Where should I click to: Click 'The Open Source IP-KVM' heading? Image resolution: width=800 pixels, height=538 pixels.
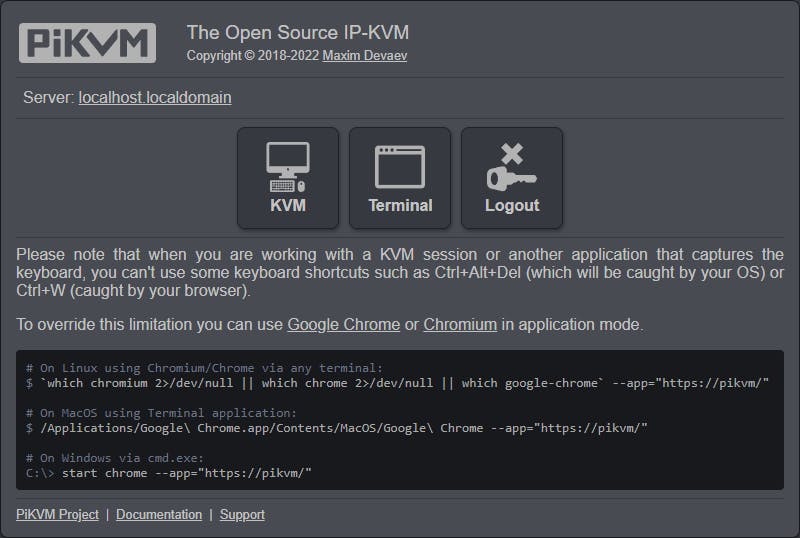298,33
